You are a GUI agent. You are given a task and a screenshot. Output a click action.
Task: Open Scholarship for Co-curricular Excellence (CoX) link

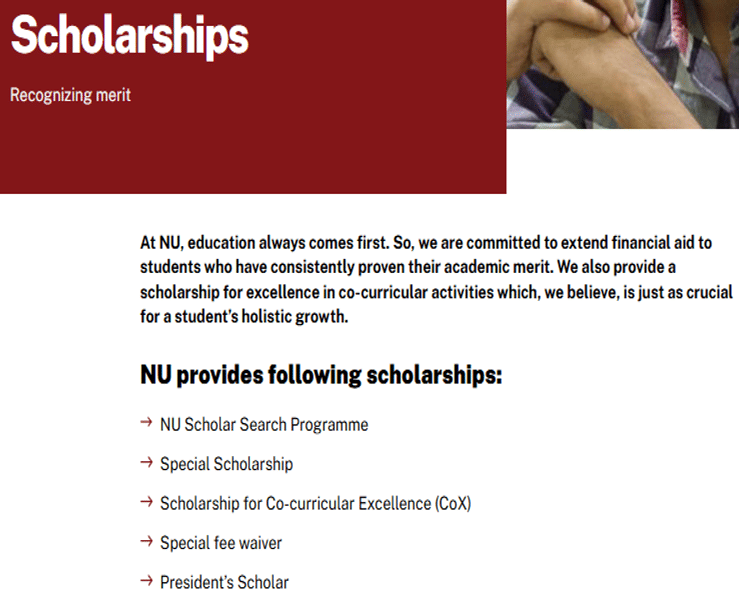click(315, 504)
